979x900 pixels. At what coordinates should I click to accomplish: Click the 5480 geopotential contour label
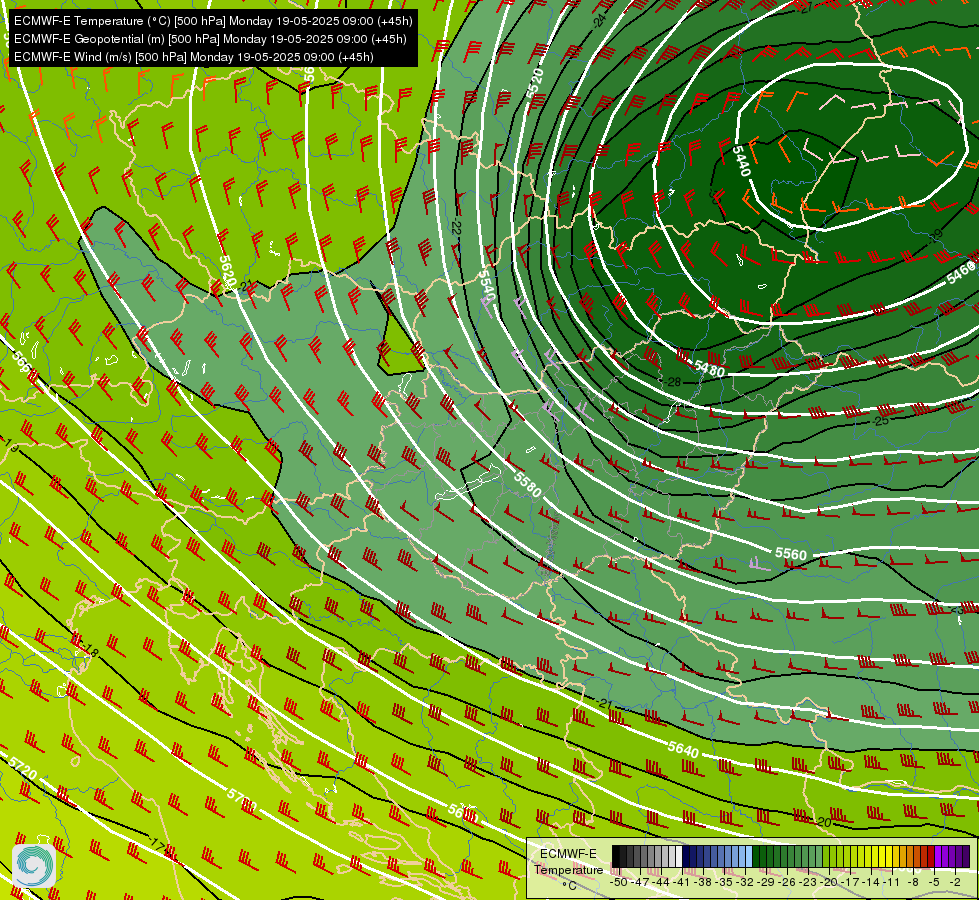710,369
